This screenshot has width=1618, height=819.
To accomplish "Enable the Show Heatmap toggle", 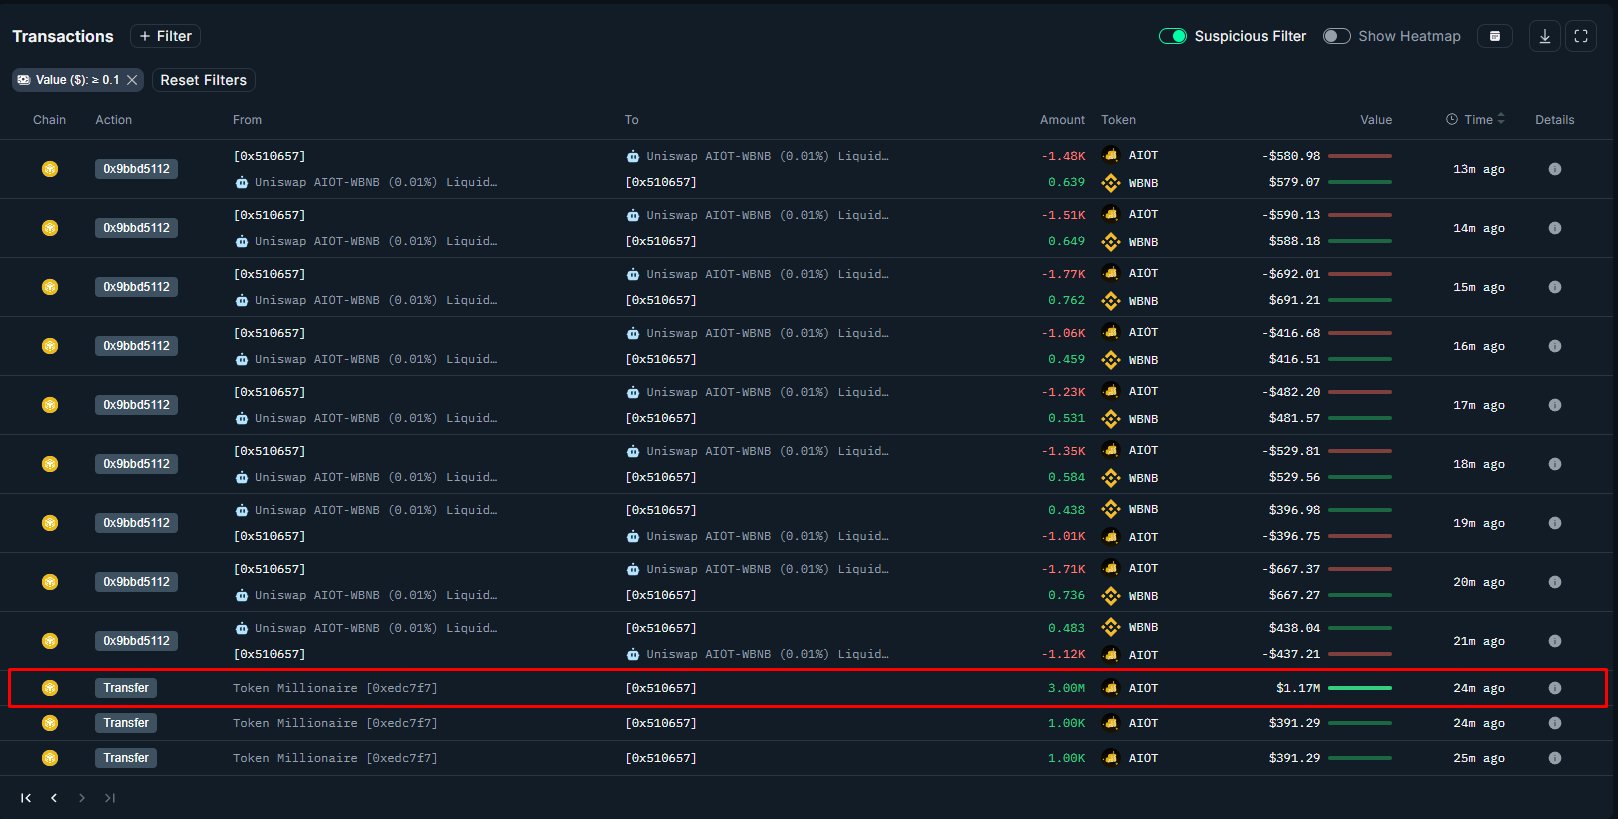I will coord(1336,36).
